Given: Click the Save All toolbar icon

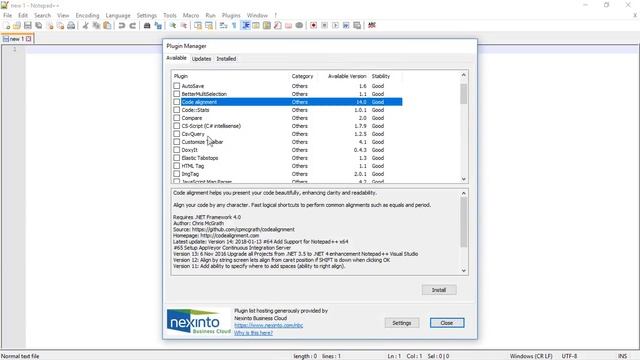Looking at the screenshot, I should [x=39, y=26].
